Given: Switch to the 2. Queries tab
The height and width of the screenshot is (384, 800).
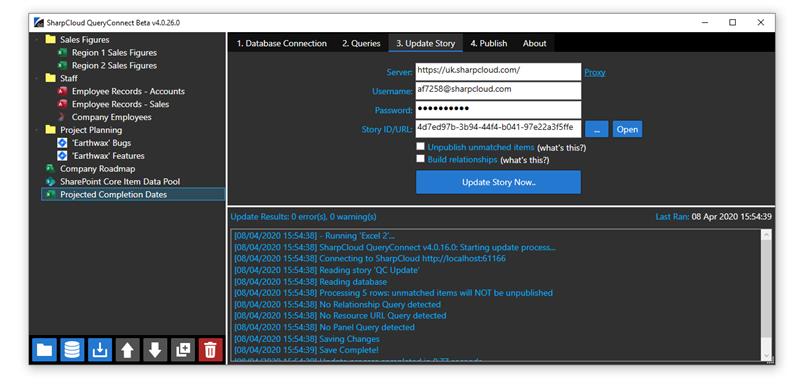Looking at the screenshot, I should (x=361, y=43).
